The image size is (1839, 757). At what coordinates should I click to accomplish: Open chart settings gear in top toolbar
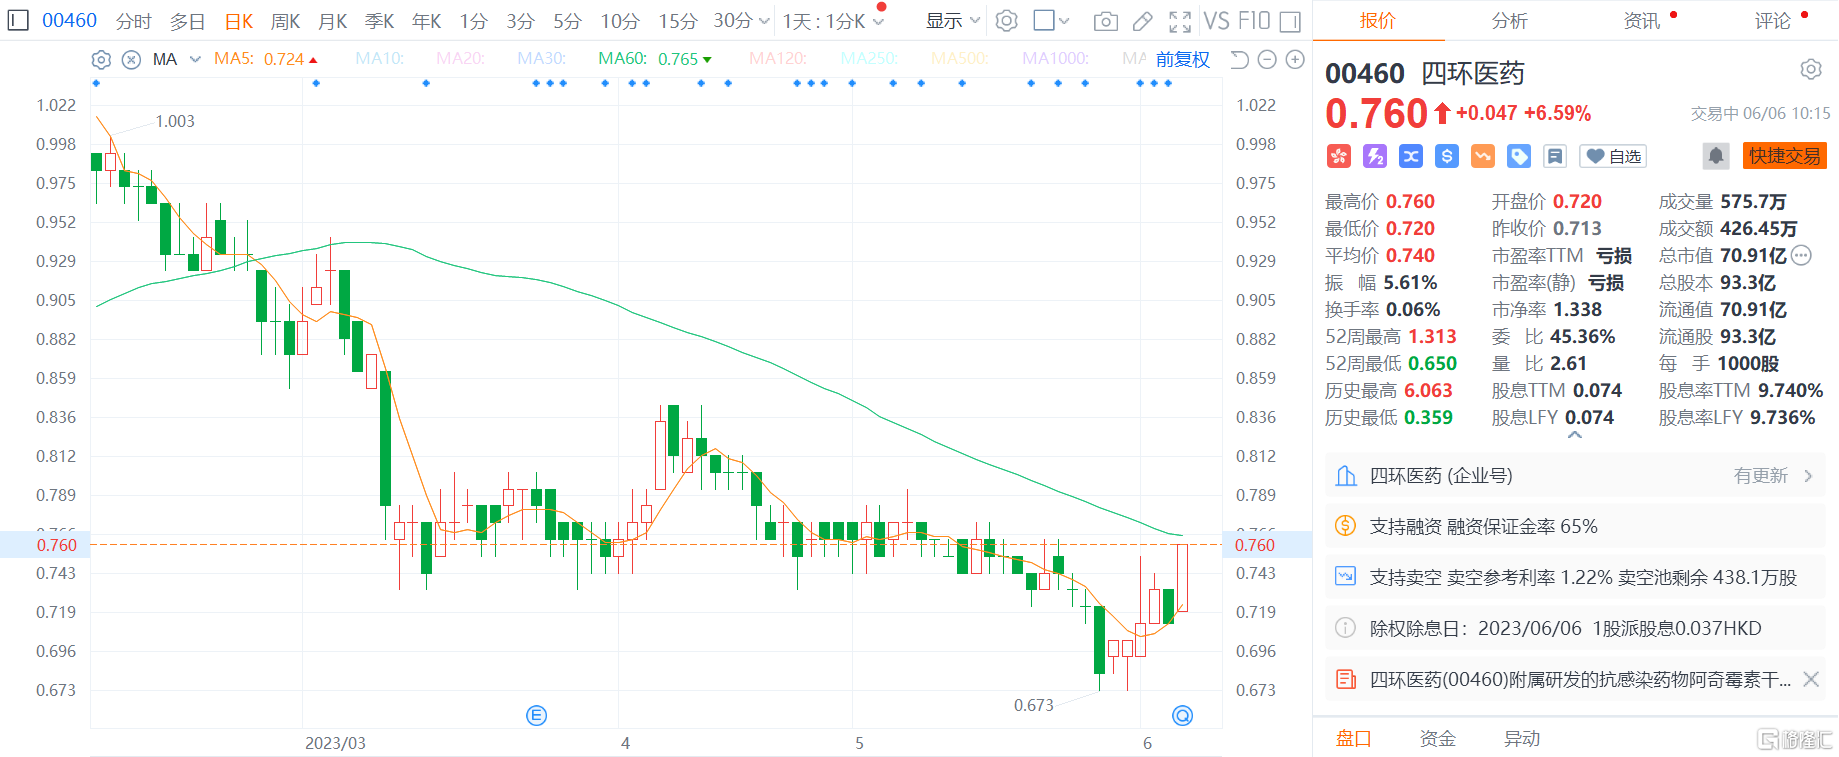point(1007,21)
